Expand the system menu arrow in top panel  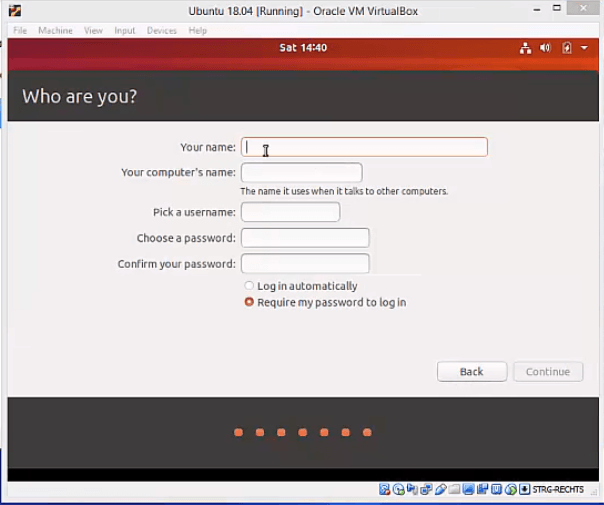tap(584, 48)
